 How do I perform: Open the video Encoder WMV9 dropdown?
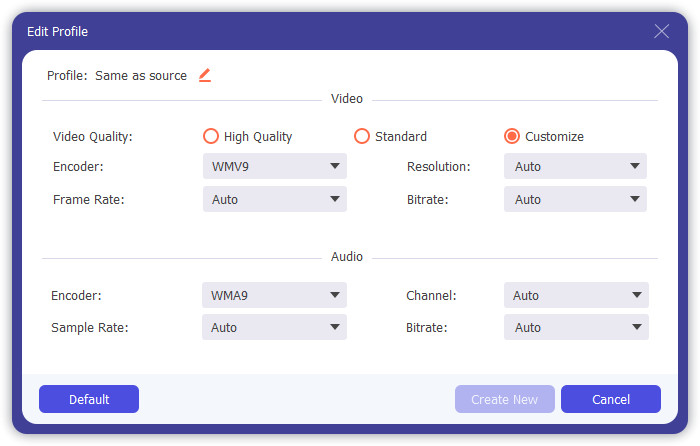click(x=274, y=166)
